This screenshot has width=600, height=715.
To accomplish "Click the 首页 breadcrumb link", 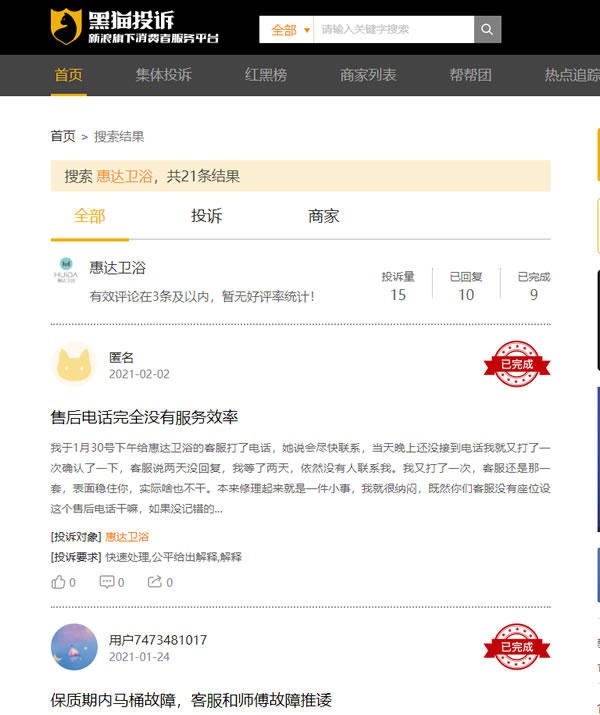I will point(63,136).
